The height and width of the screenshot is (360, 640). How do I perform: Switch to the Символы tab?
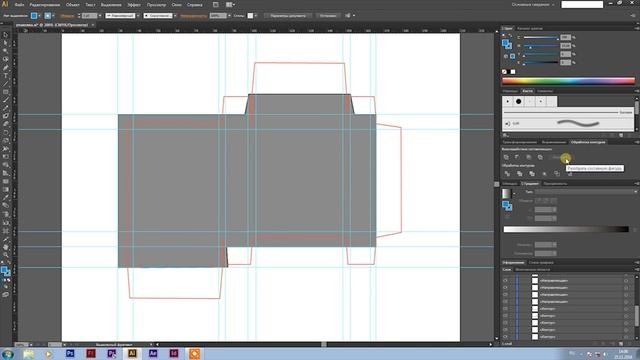545,91
